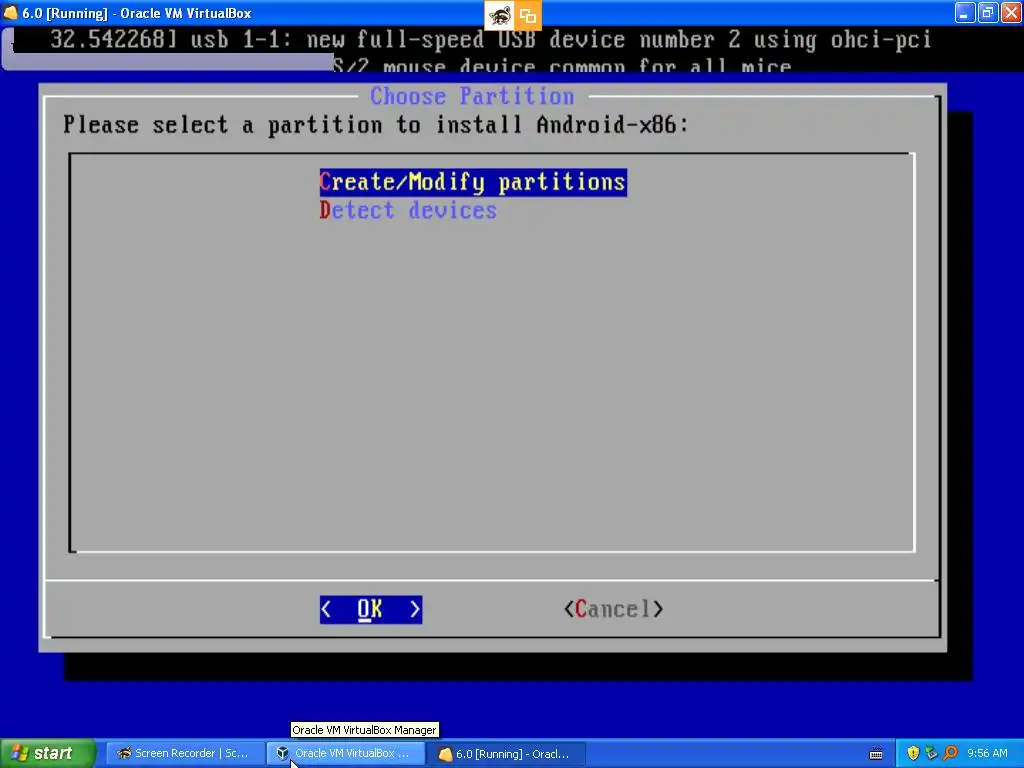1024x768 pixels.
Task: Click the Choose Partition dialog title
Action: pos(472,97)
